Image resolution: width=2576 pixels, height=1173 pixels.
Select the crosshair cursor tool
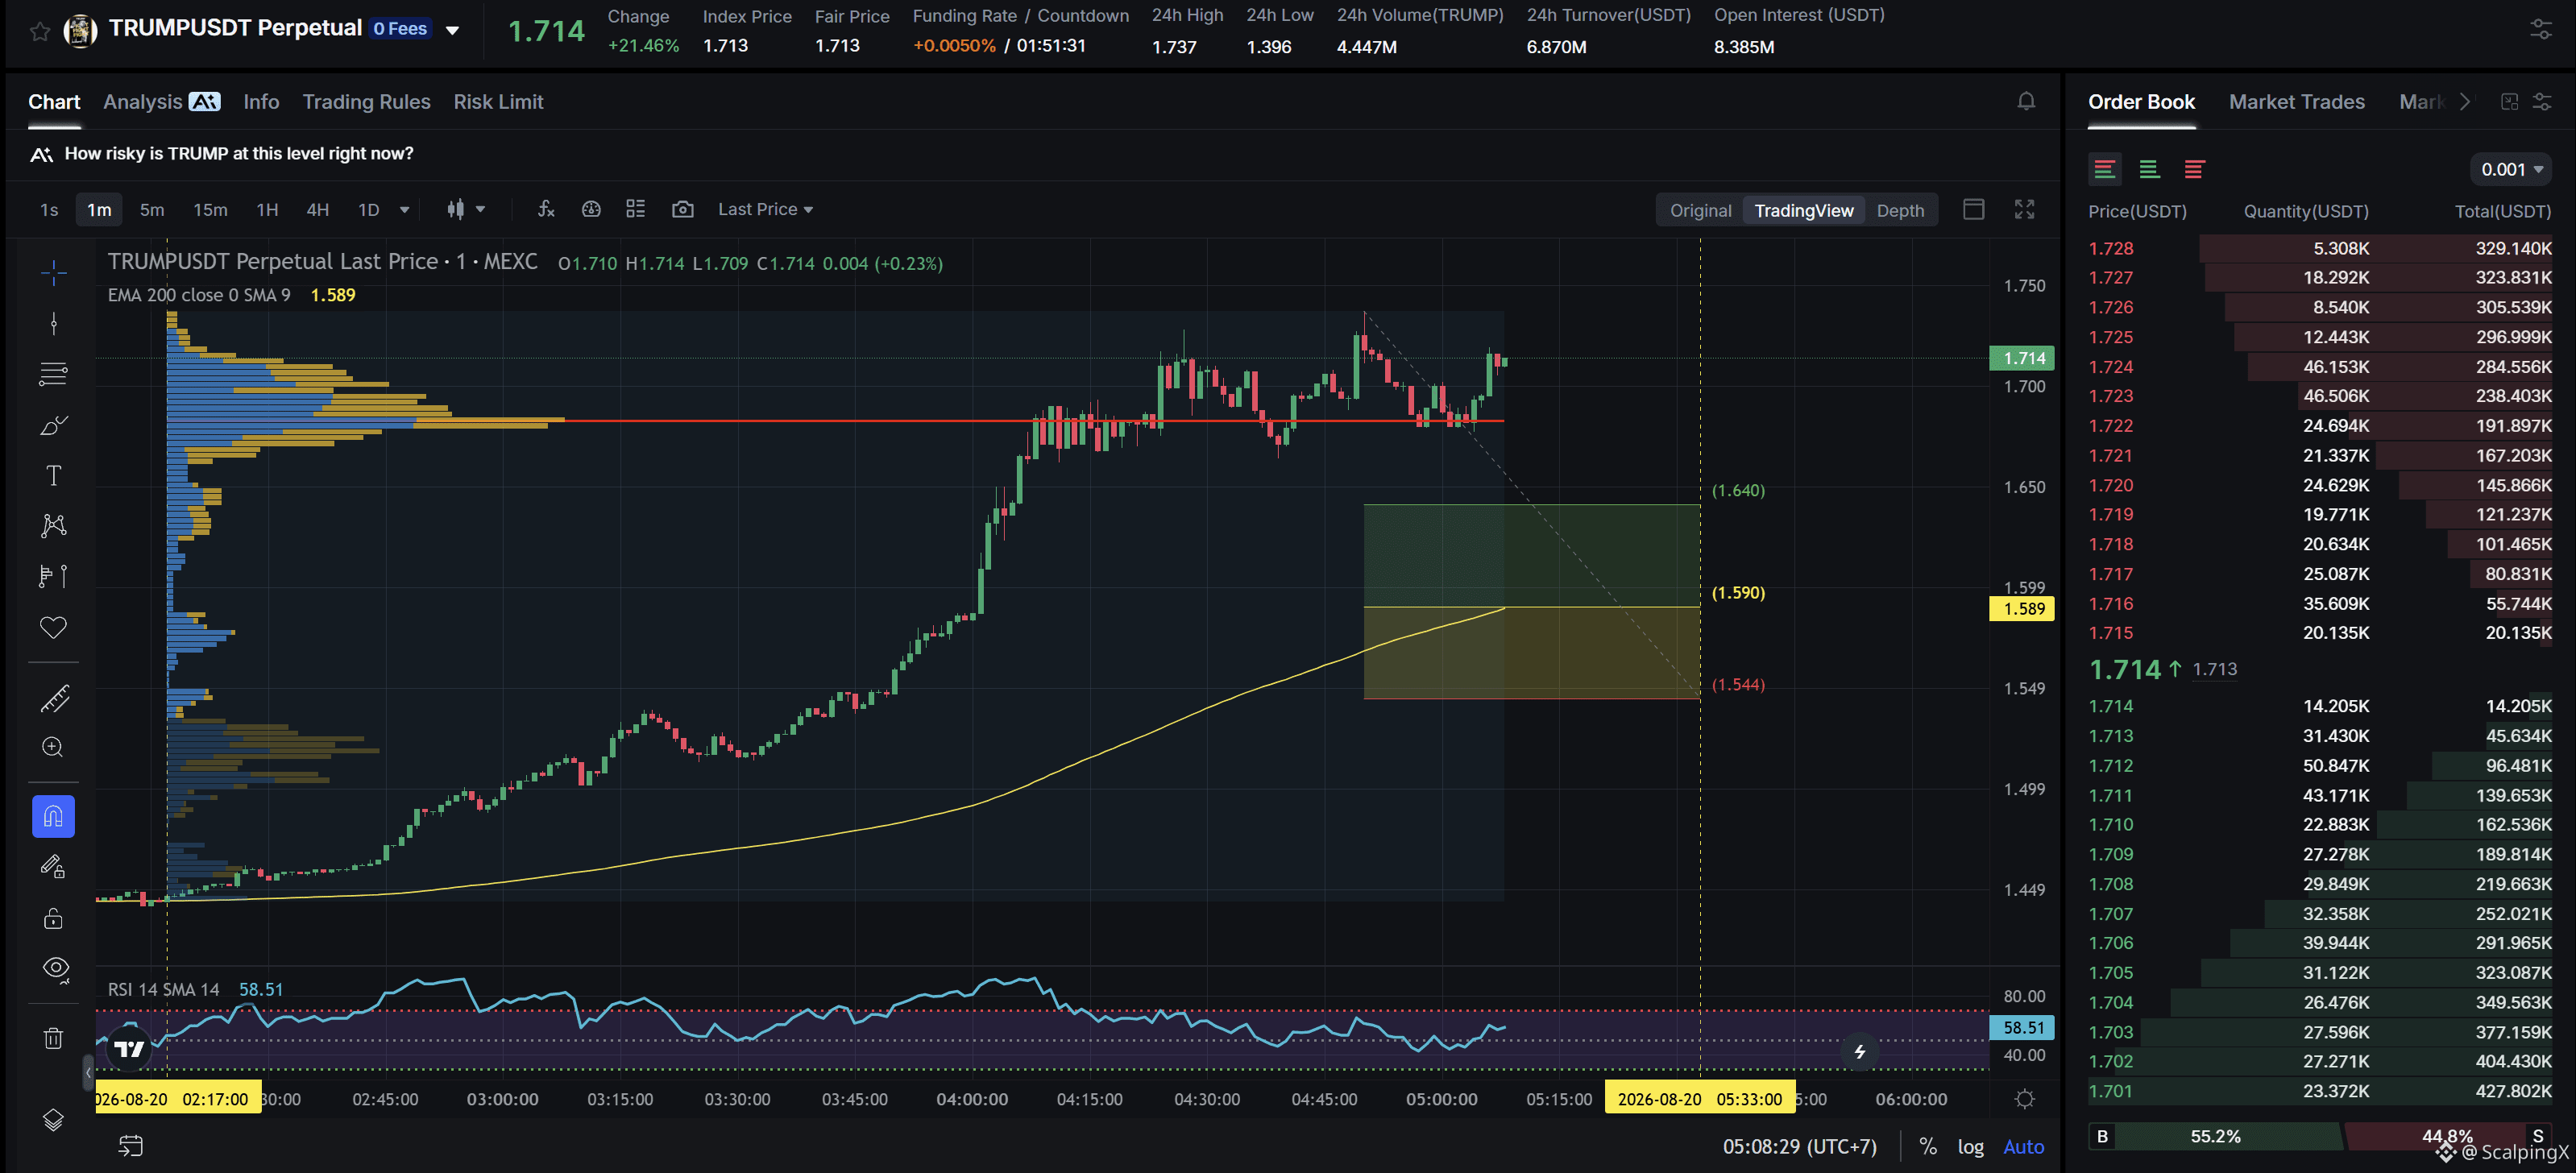click(x=54, y=272)
